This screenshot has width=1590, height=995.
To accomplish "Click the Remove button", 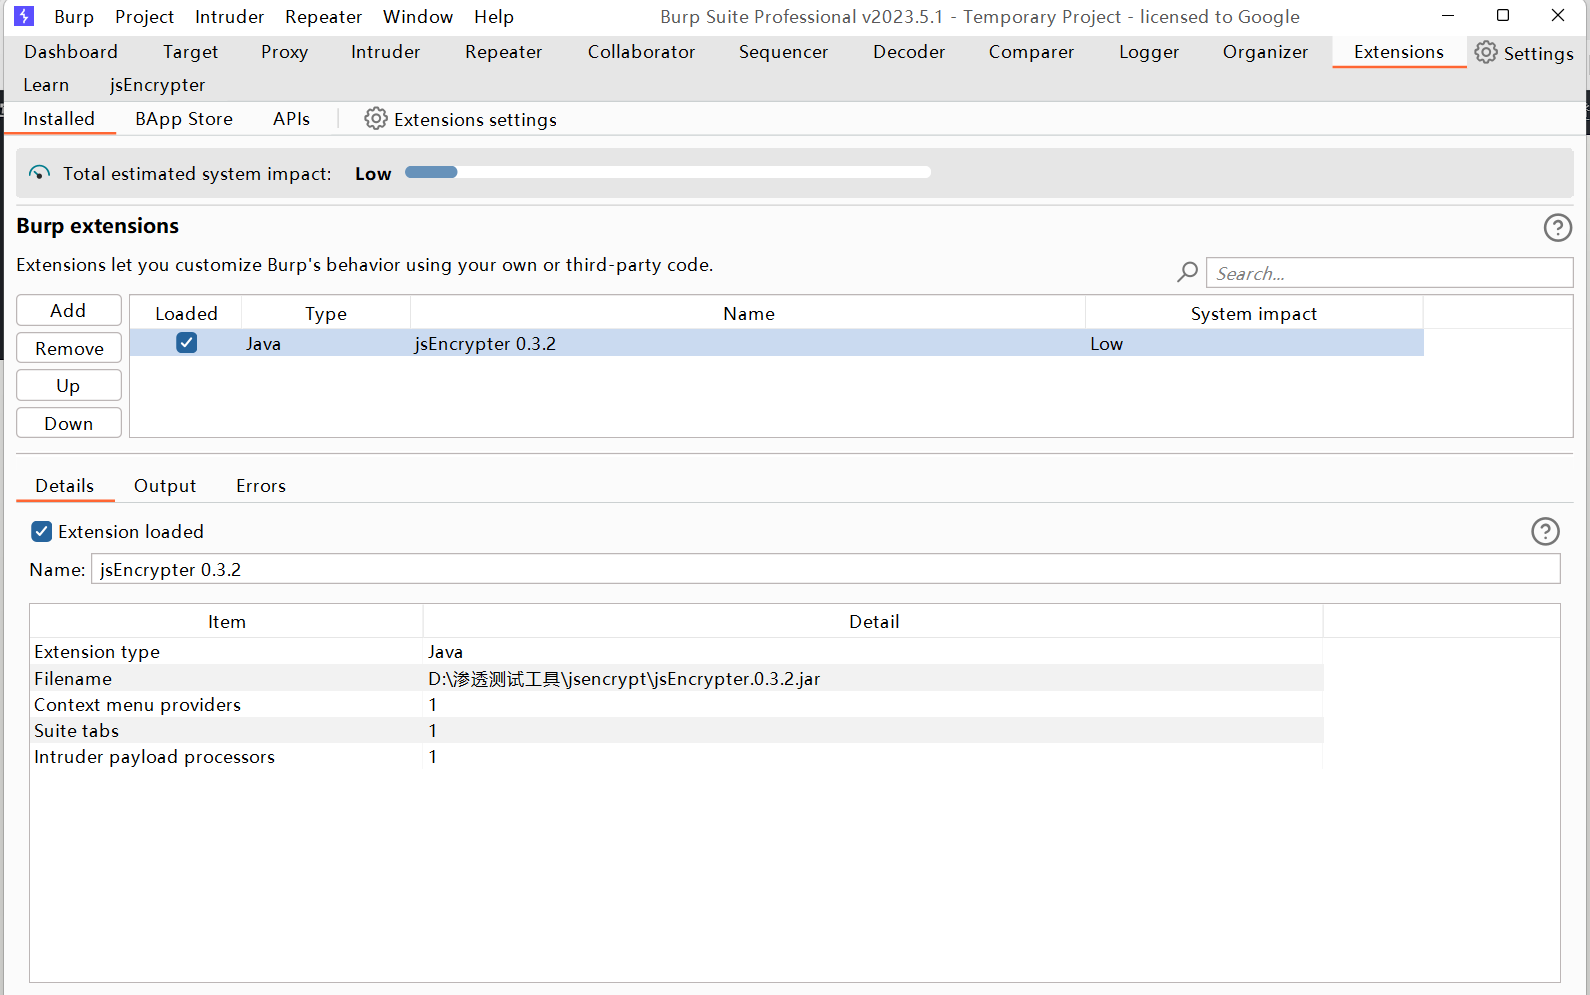I will click(x=69, y=348).
